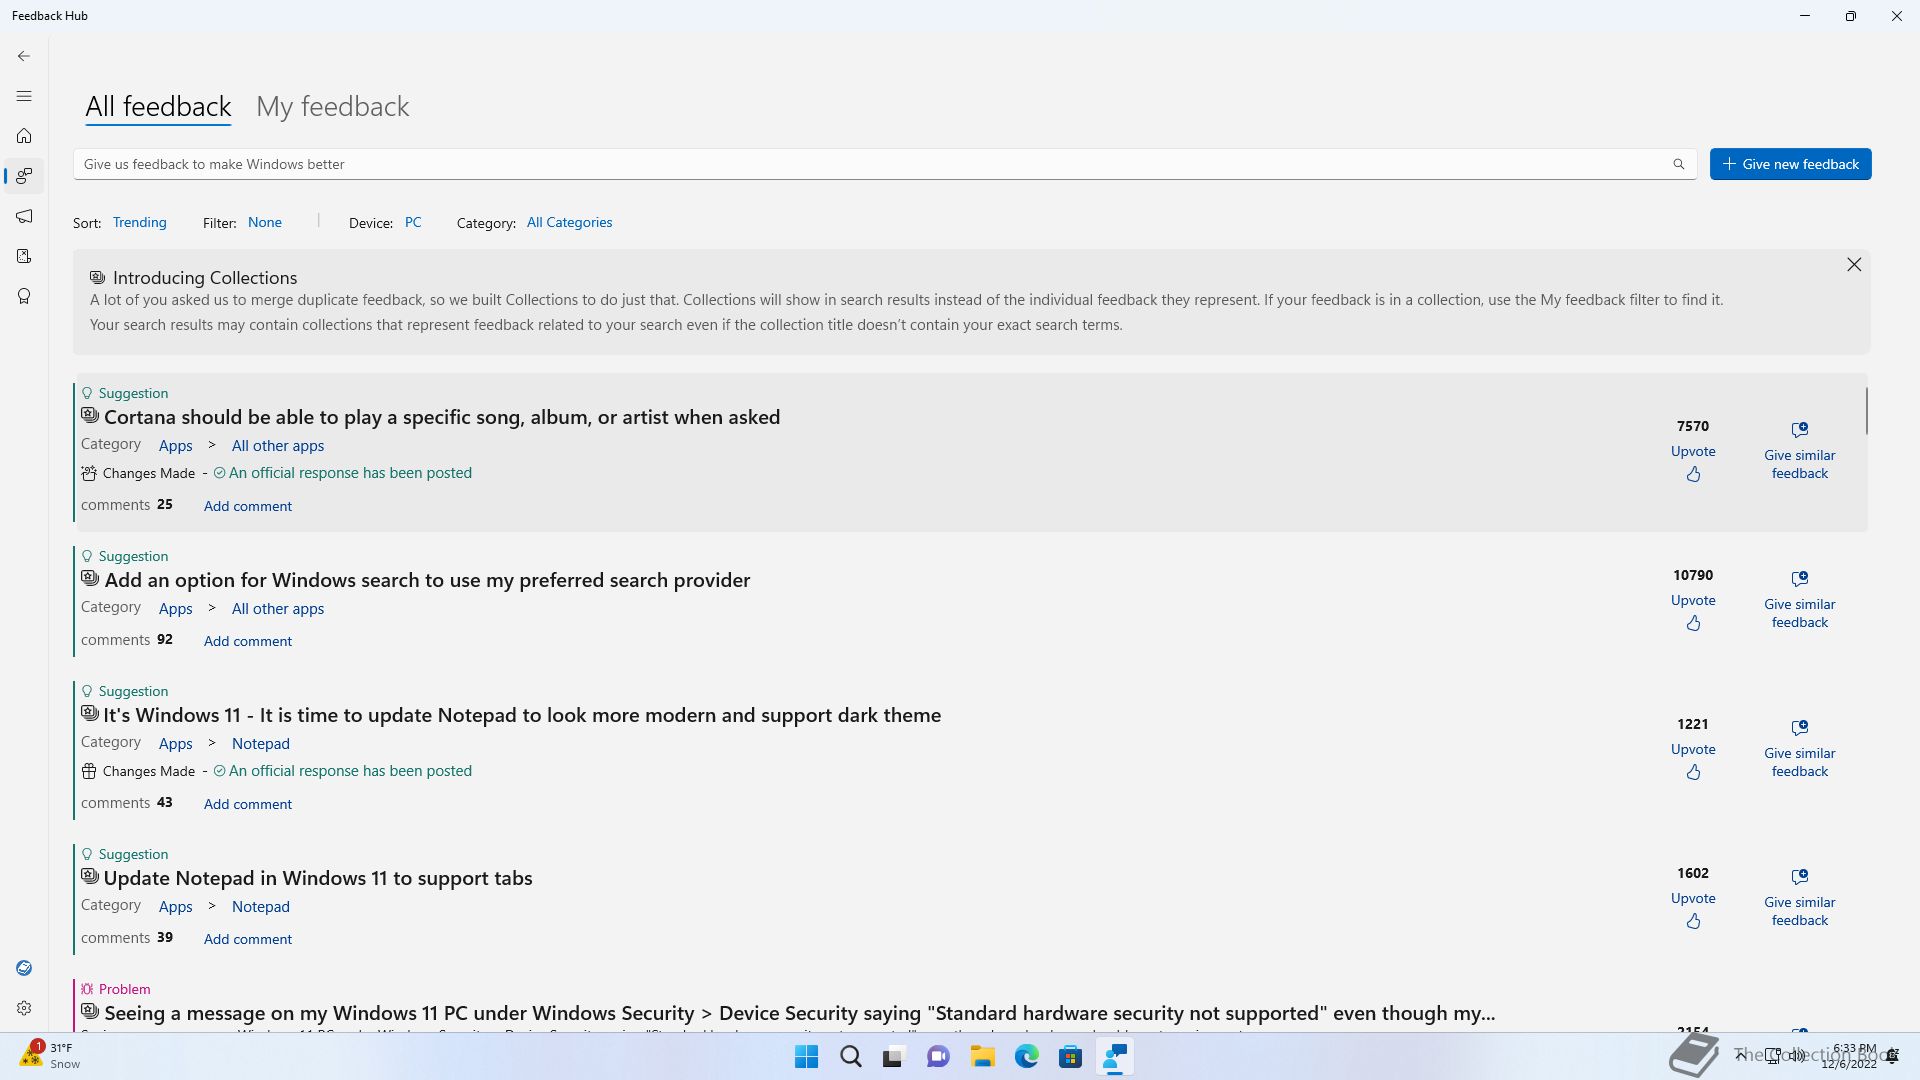Open the weather widget showing 31°F
Screen dimensions: 1920x1080
[x=50, y=1056]
